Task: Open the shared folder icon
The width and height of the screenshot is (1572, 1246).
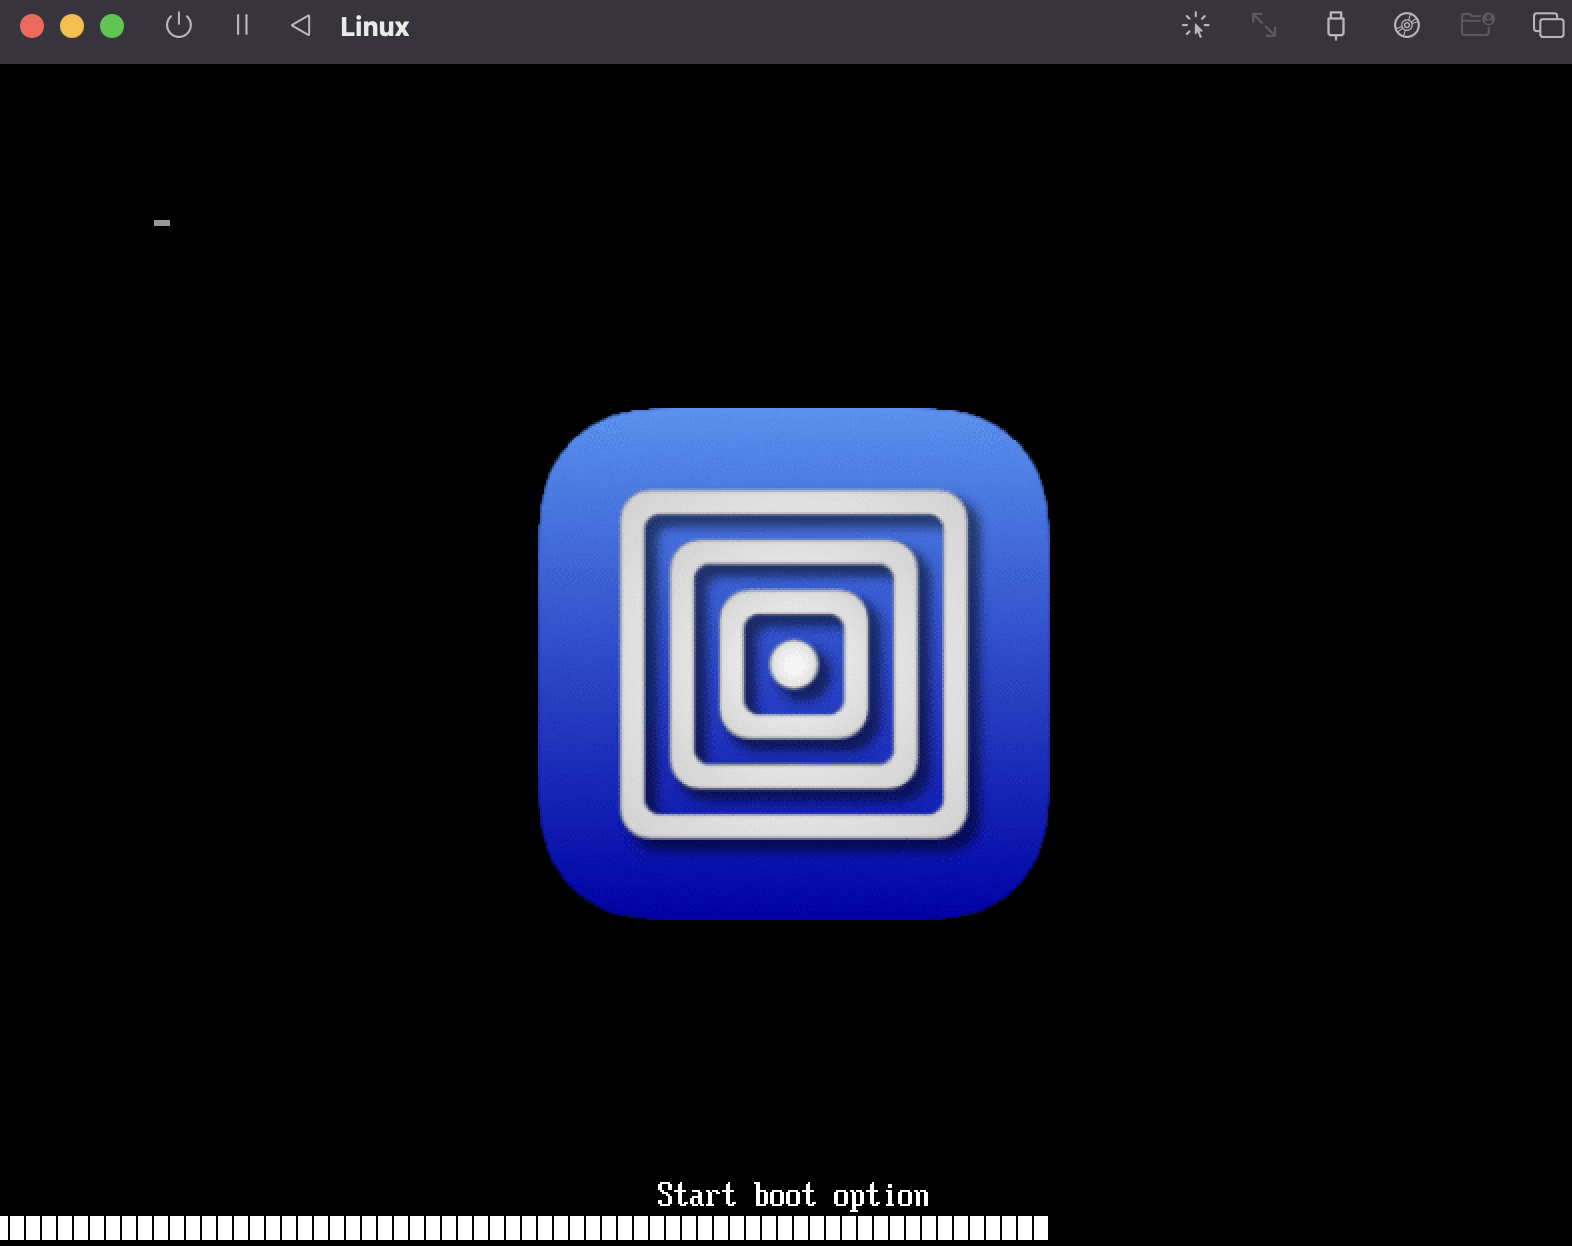Action: point(1477,25)
